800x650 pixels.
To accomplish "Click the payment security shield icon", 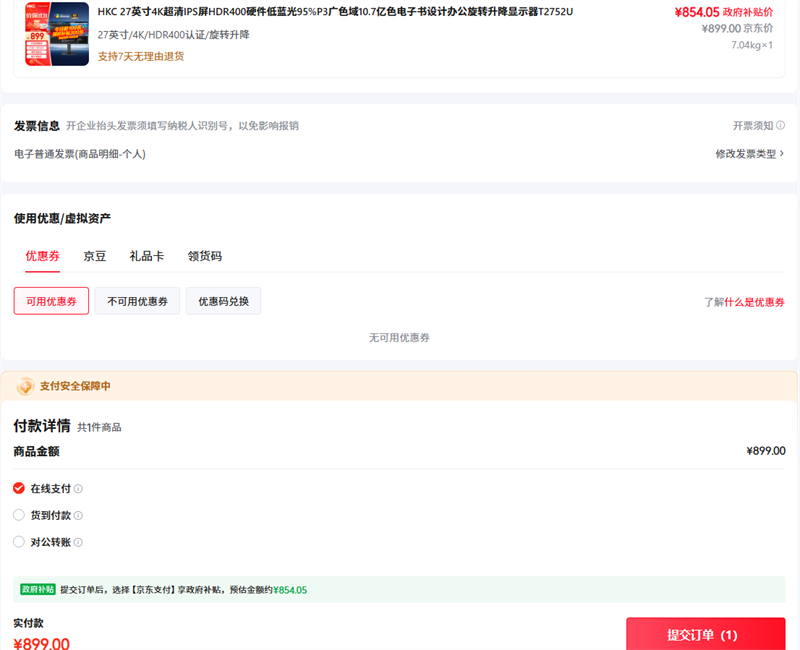I will pos(25,386).
